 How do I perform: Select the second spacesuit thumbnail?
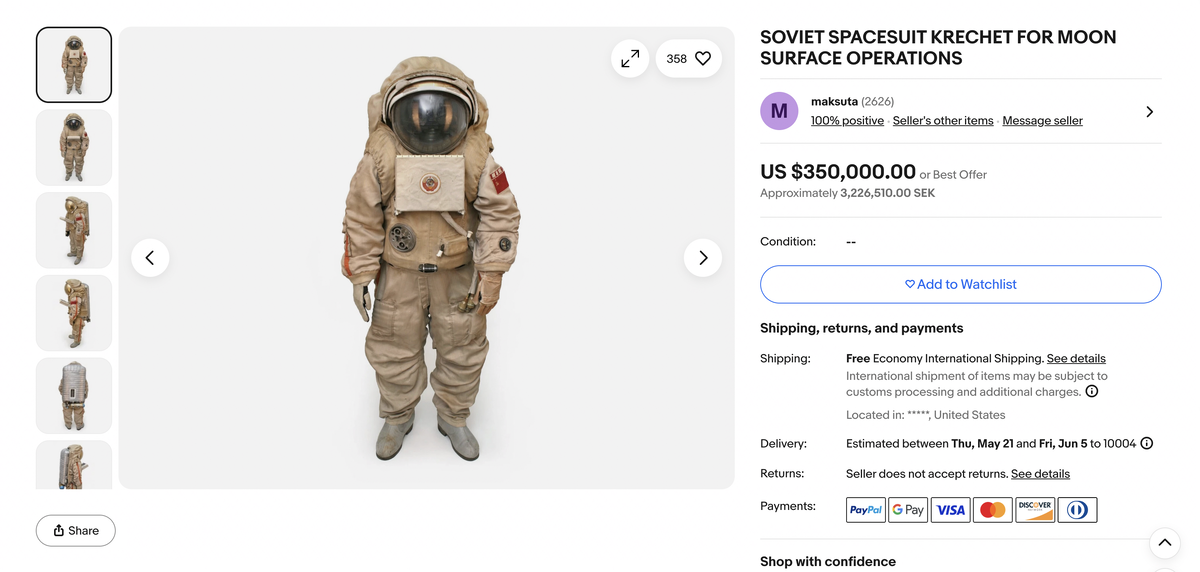click(x=74, y=148)
